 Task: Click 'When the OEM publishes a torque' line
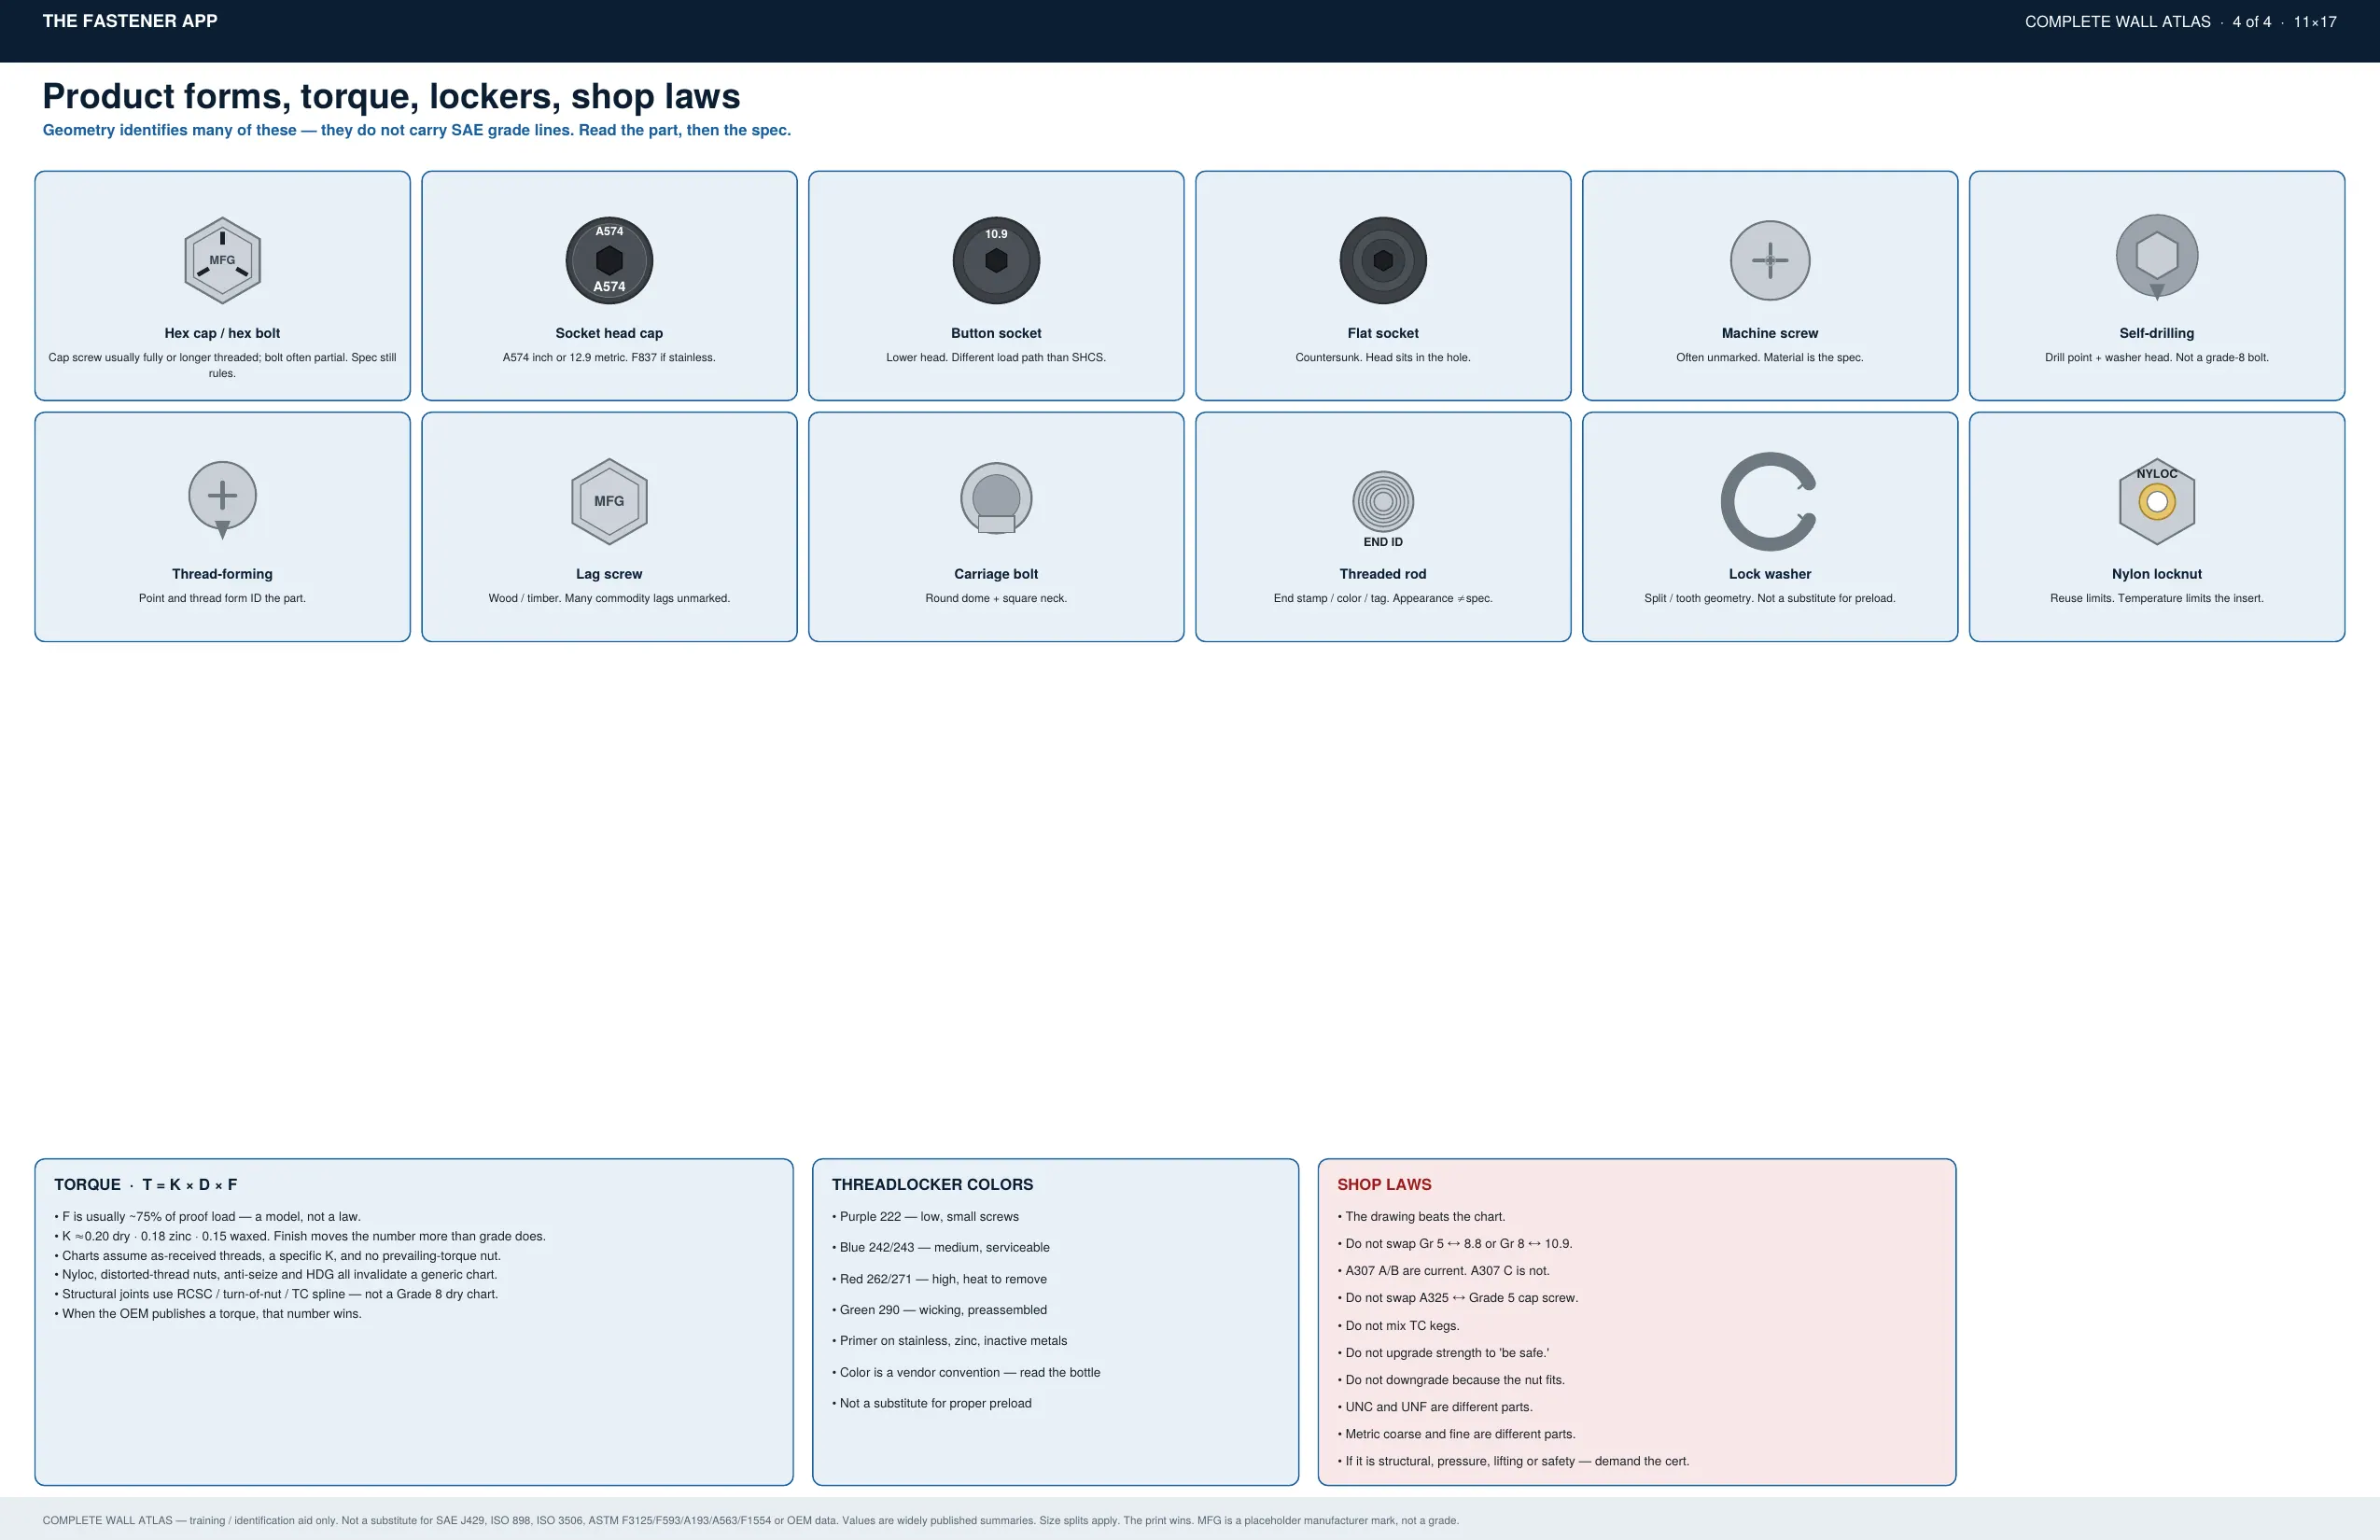pos(208,1314)
